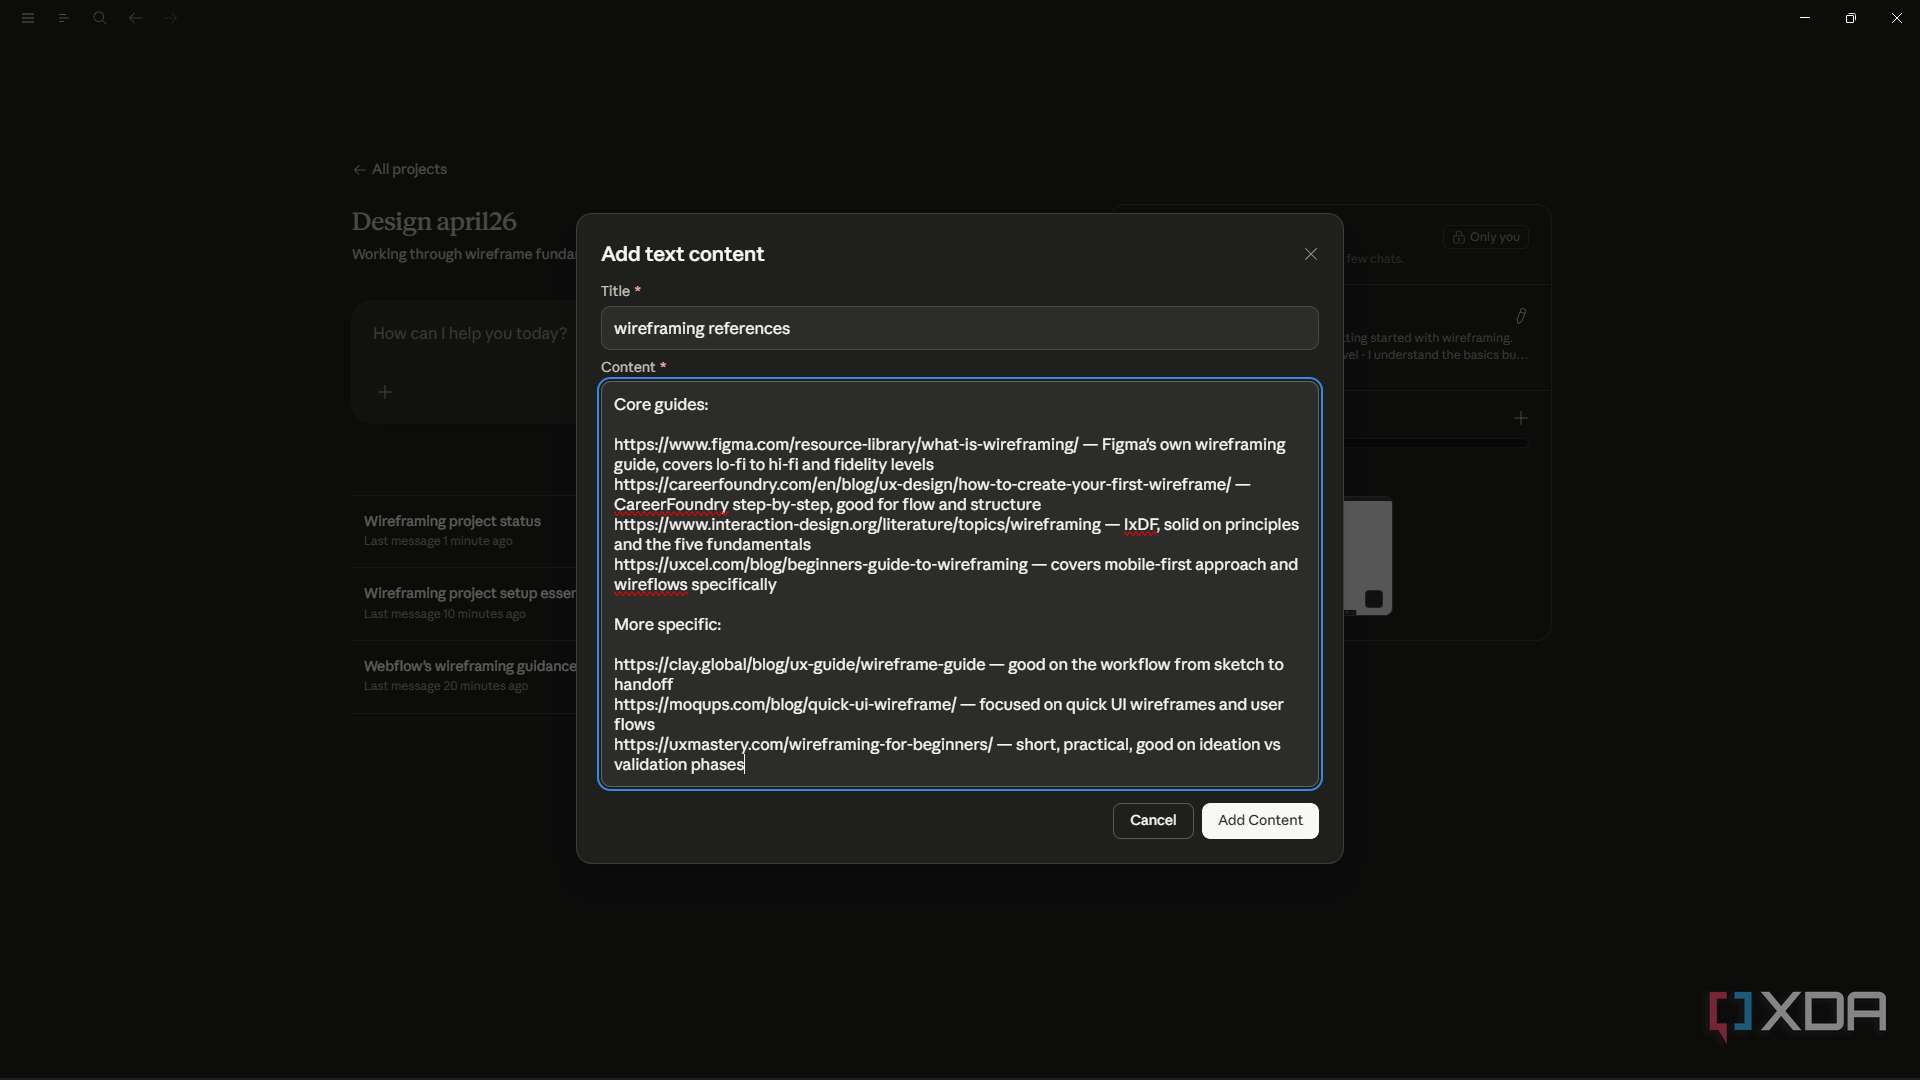
Task: Close the application window
Action: [x=1897, y=18]
